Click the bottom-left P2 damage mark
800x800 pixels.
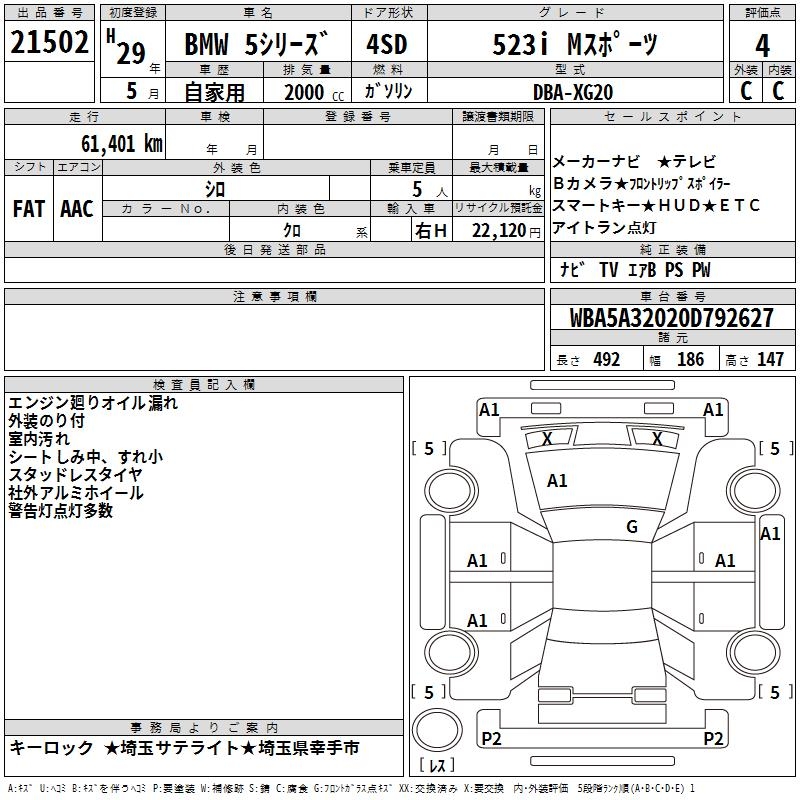coord(491,739)
